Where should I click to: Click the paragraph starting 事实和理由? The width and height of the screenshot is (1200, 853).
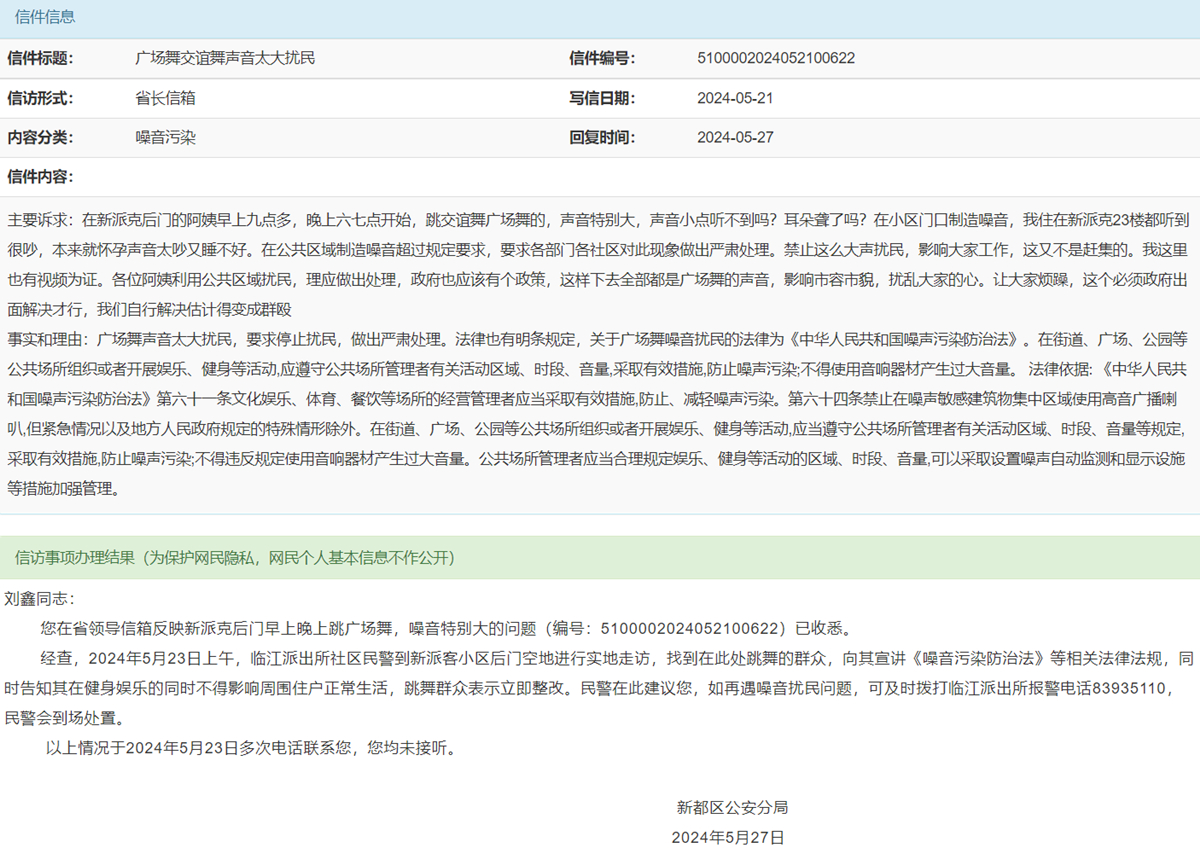pyautogui.click(x=600, y=414)
